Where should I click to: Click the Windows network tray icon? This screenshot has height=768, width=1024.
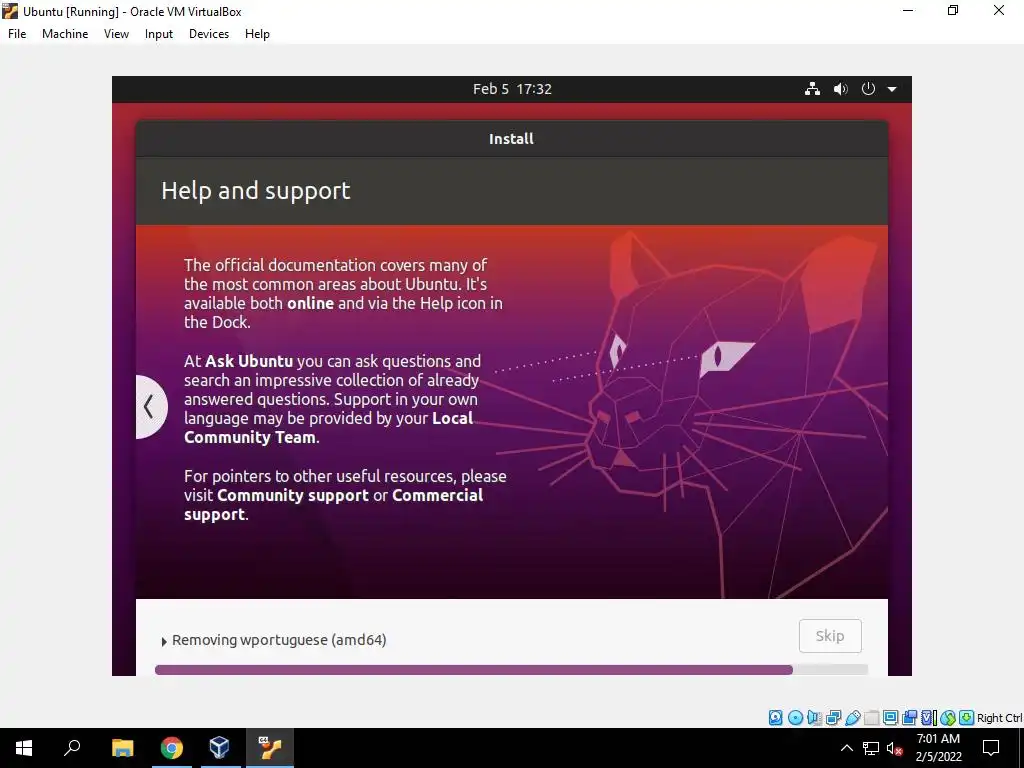[871, 748]
